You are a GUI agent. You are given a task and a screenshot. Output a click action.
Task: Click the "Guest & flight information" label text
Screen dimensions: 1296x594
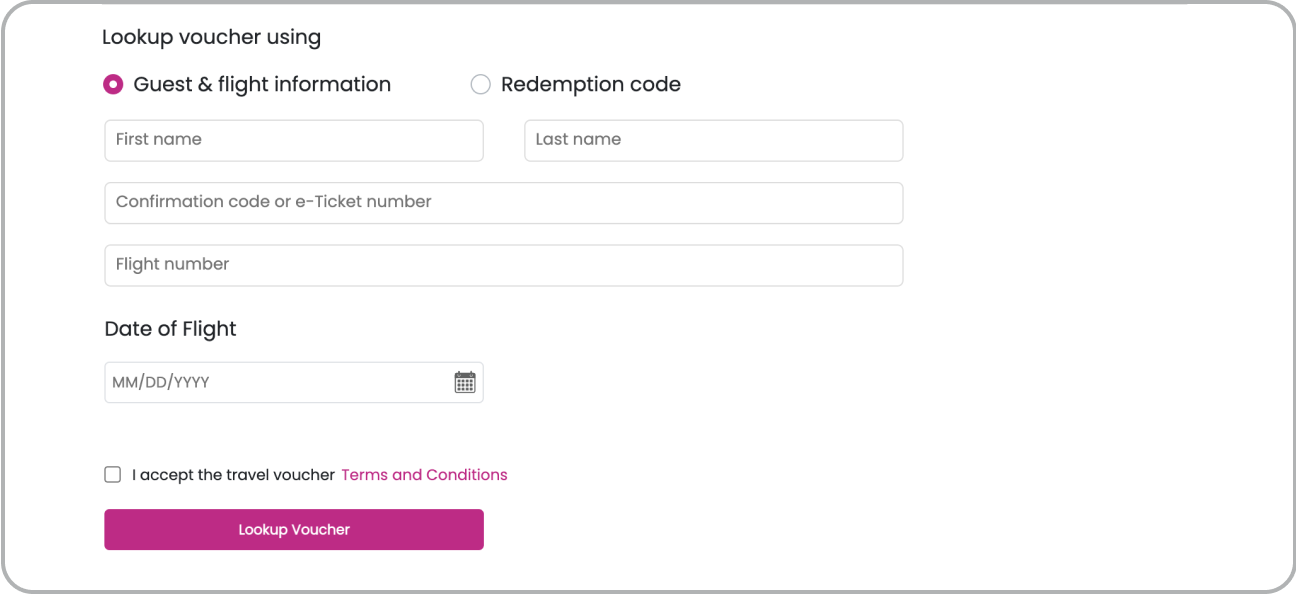tap(262, 85)
